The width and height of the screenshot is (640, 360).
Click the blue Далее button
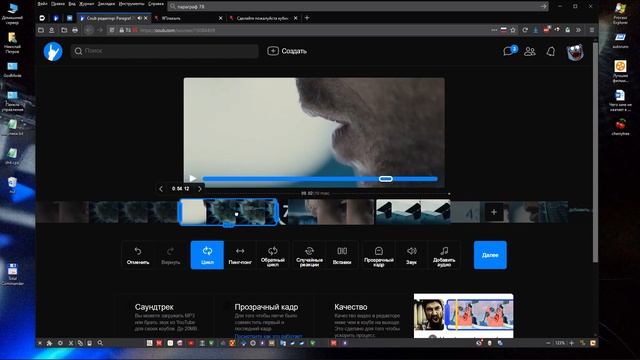tap(490, 255)
